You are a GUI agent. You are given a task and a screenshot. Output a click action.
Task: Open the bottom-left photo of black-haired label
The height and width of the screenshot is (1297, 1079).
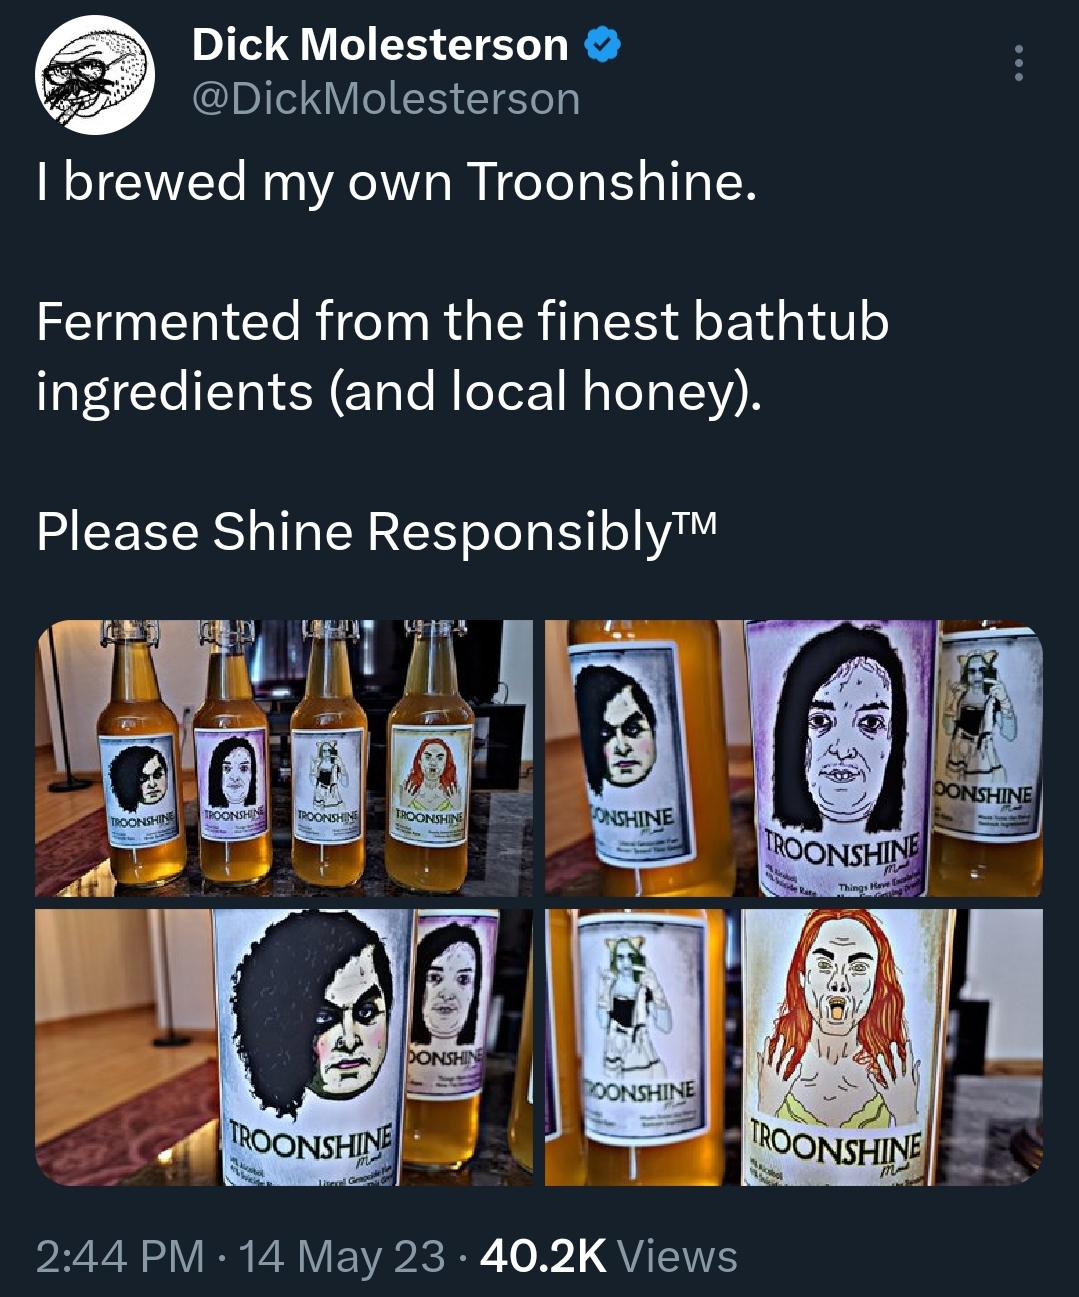(284, 1047)
